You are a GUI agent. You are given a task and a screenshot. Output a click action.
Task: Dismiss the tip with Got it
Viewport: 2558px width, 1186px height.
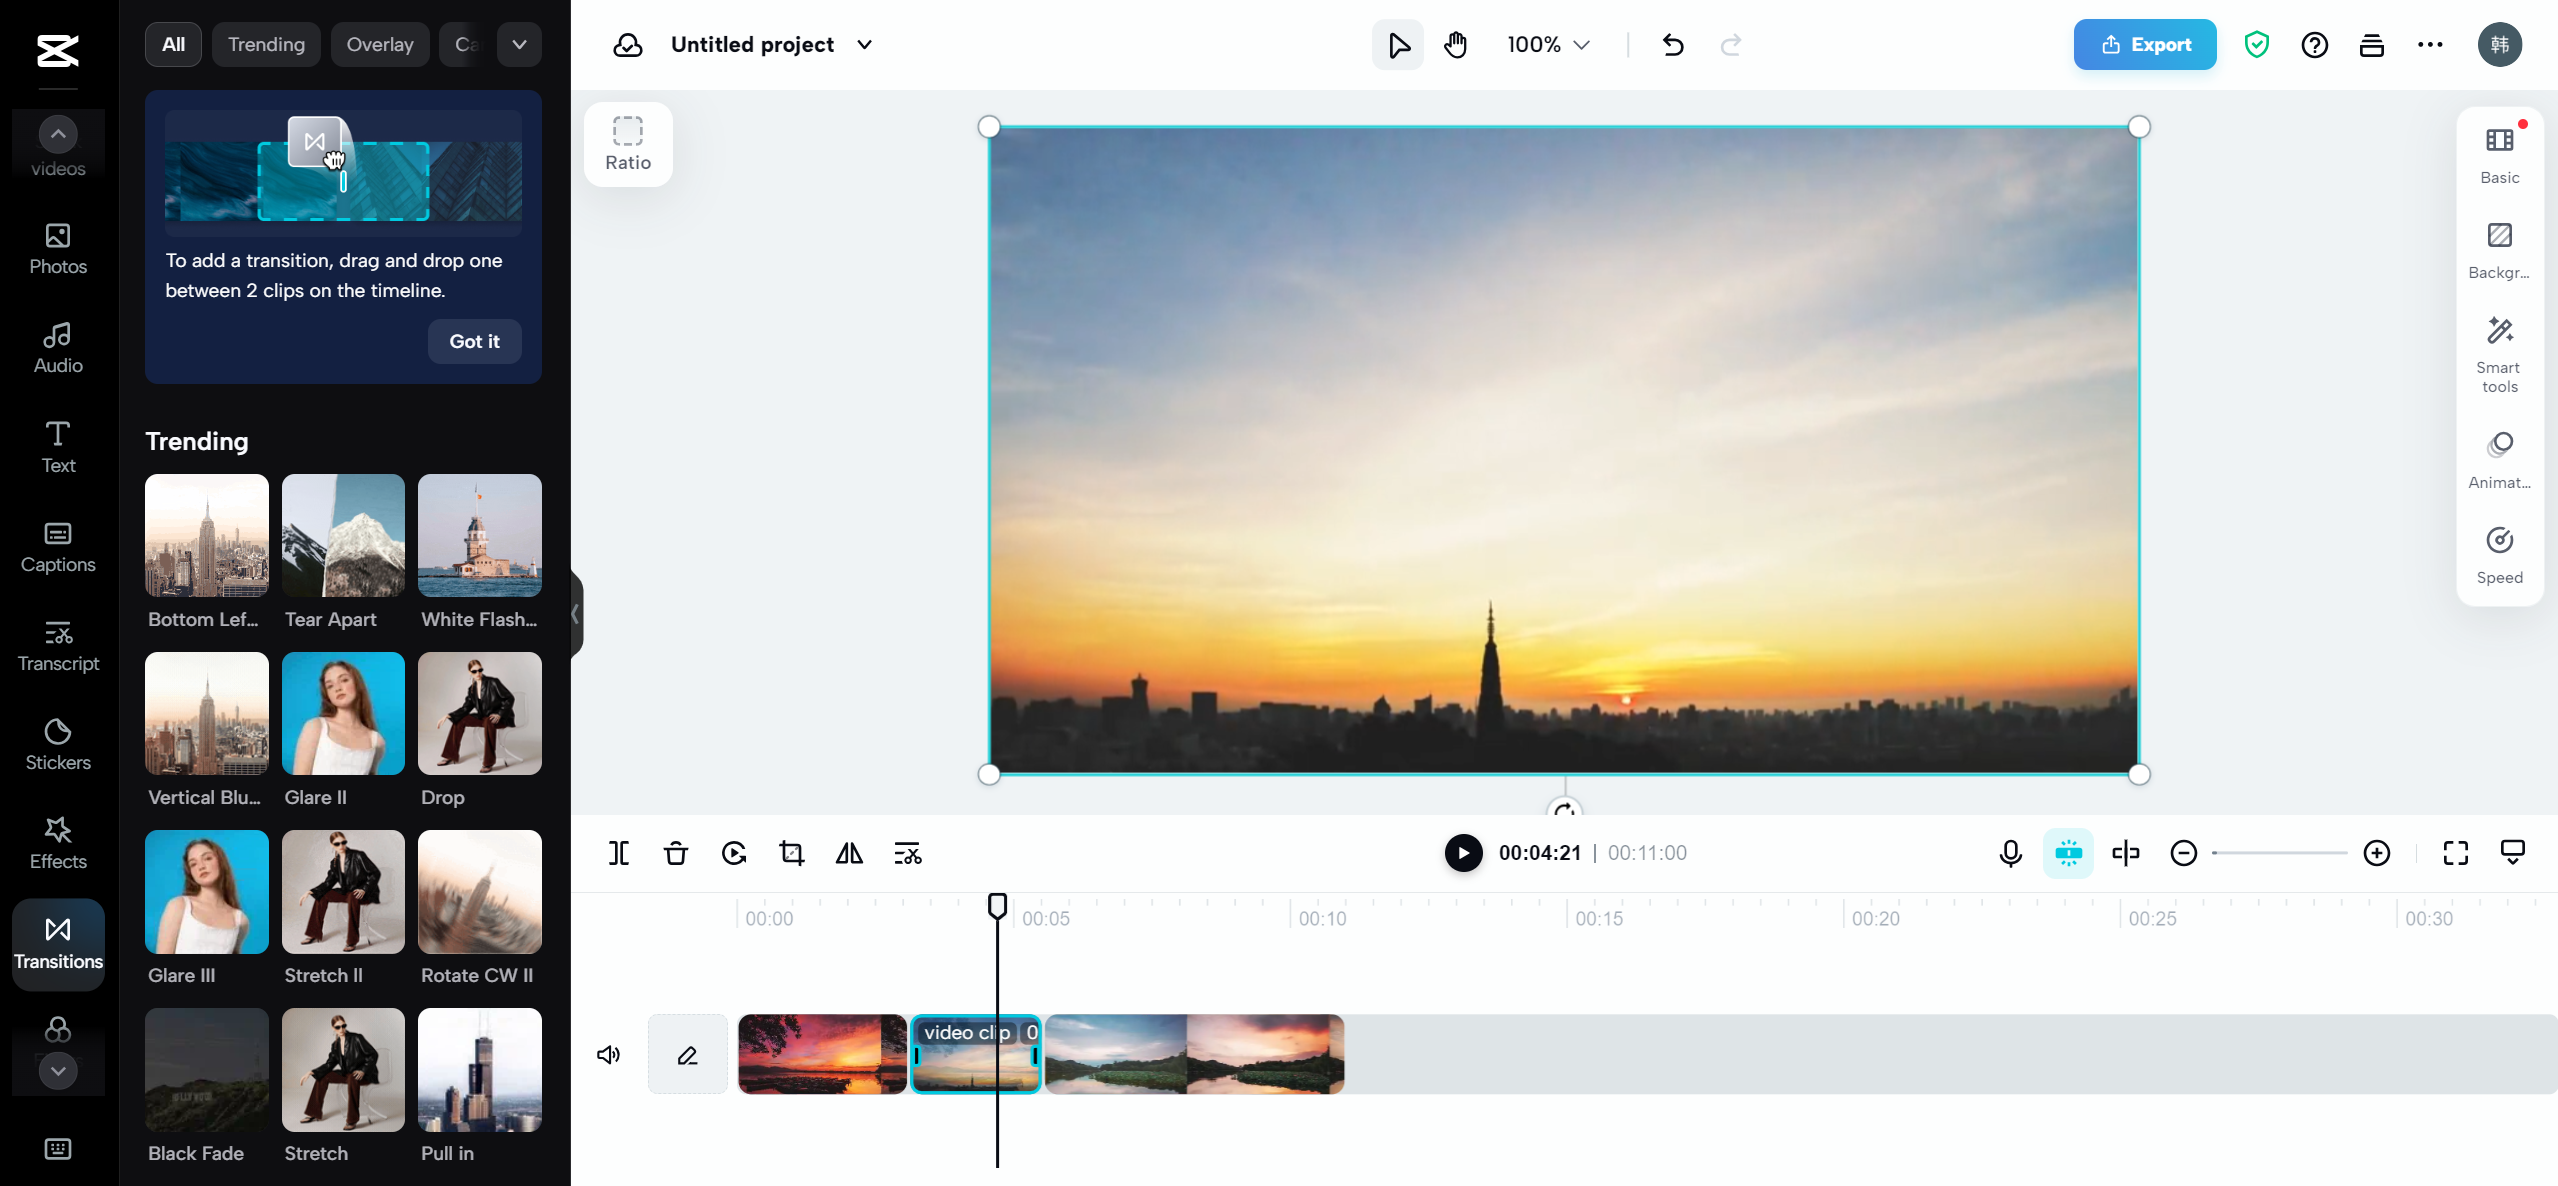pyautogui.click(x=474, y=341)
